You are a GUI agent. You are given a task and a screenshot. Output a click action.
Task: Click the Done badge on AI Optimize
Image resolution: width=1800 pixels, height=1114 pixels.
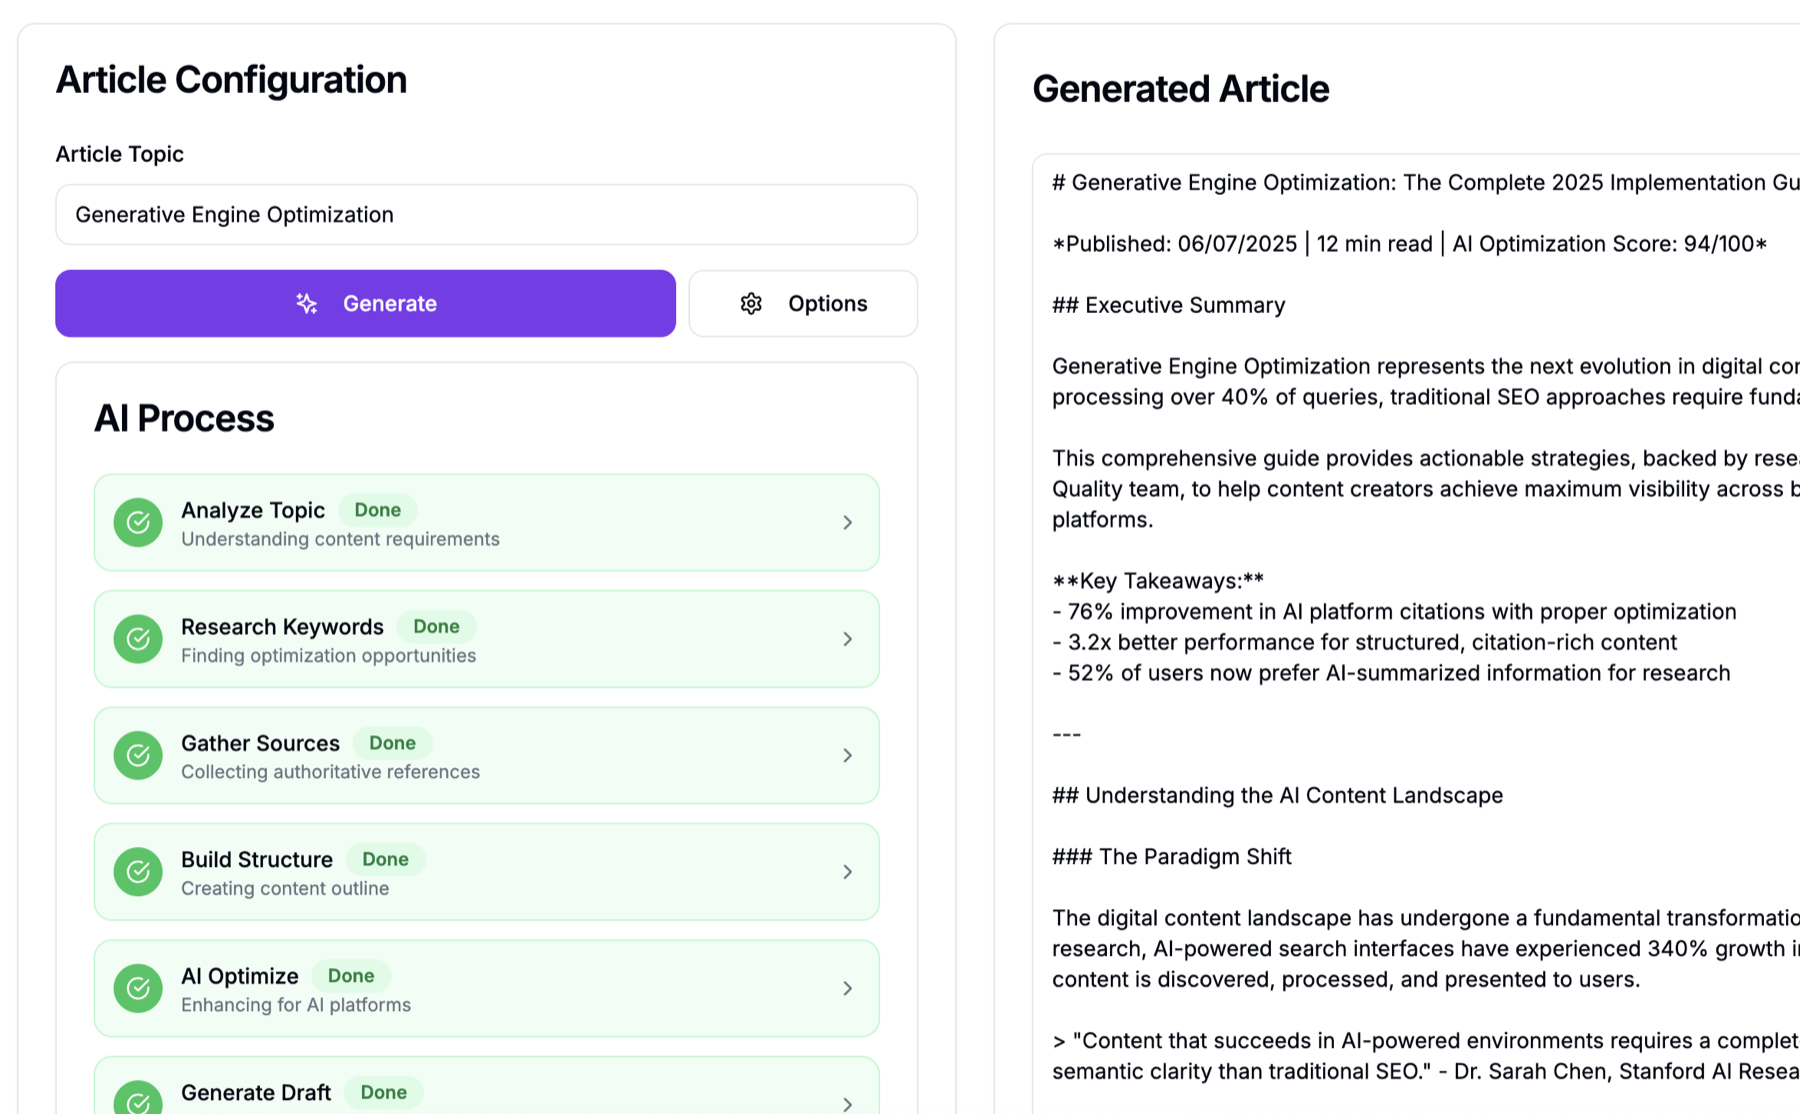pos(350,976)
